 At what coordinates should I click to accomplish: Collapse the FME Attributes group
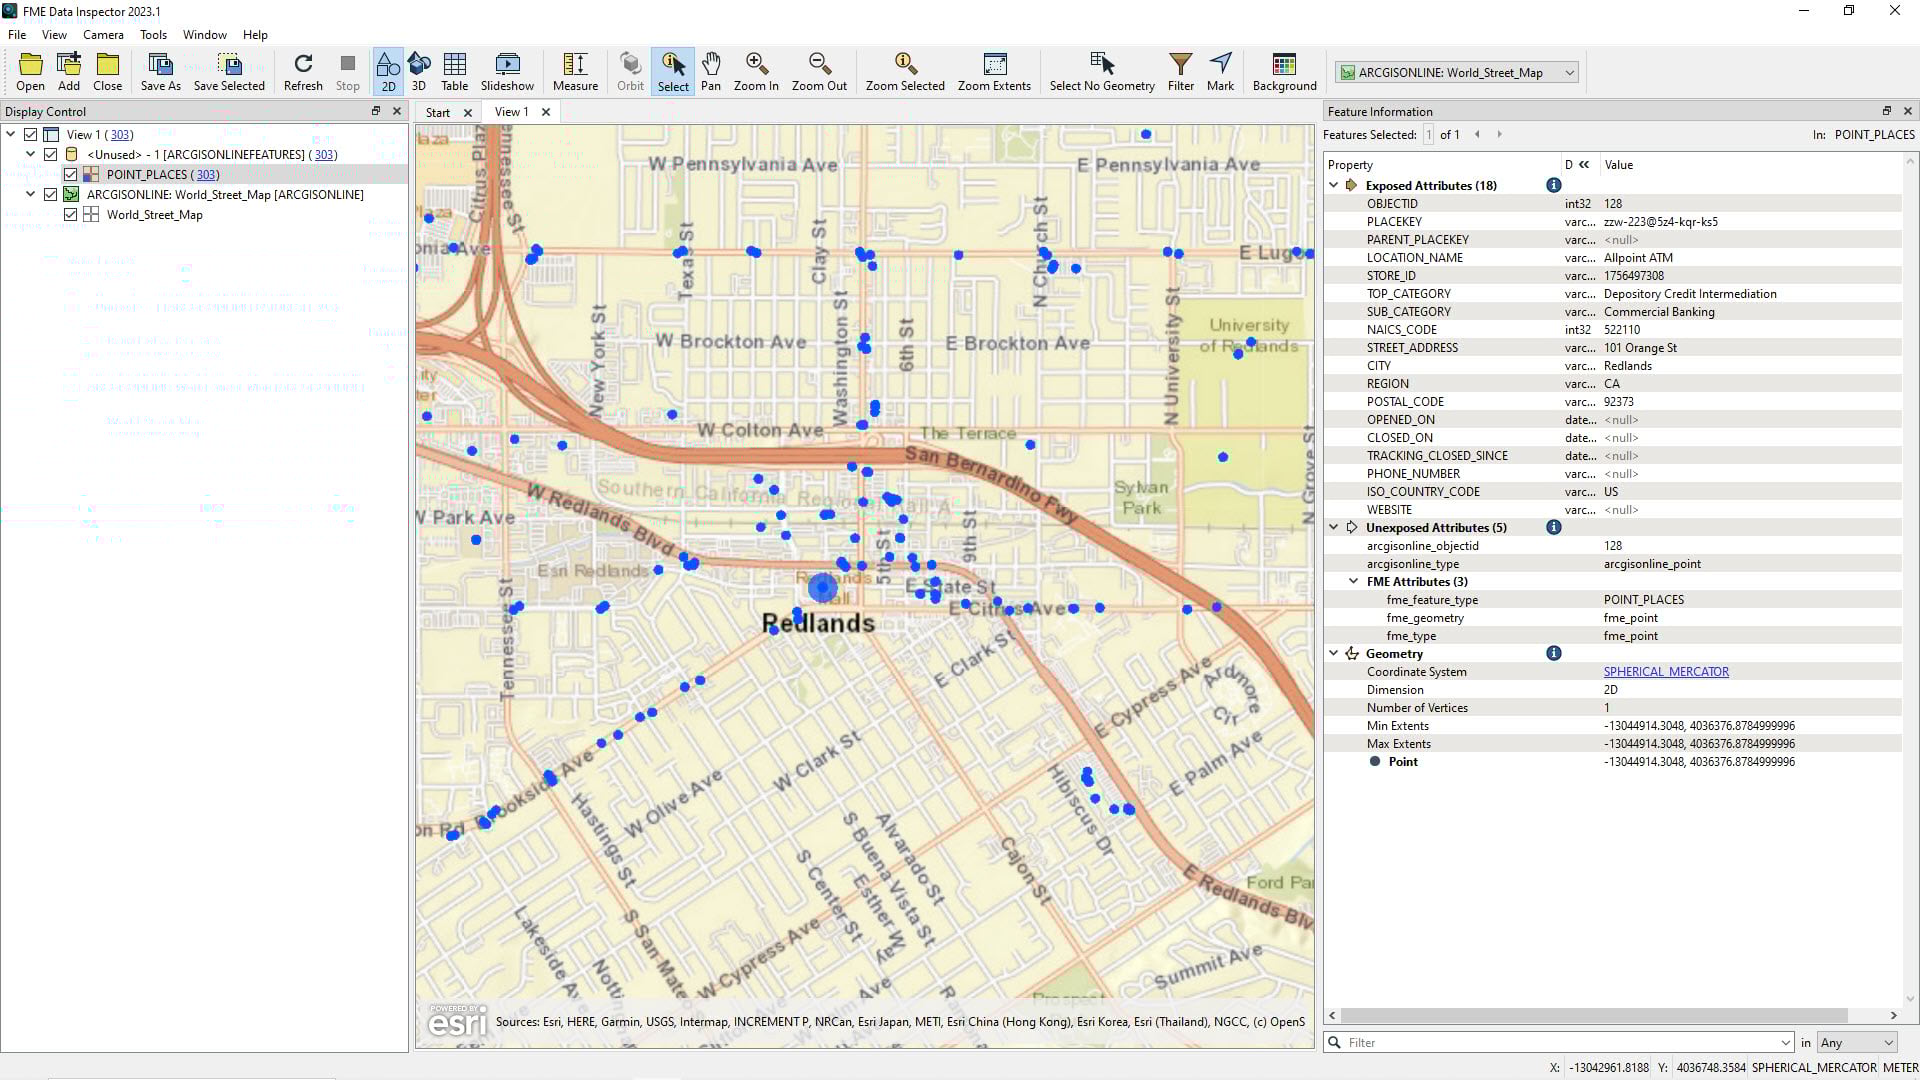pyautogui.click(x=1353, y=581)
